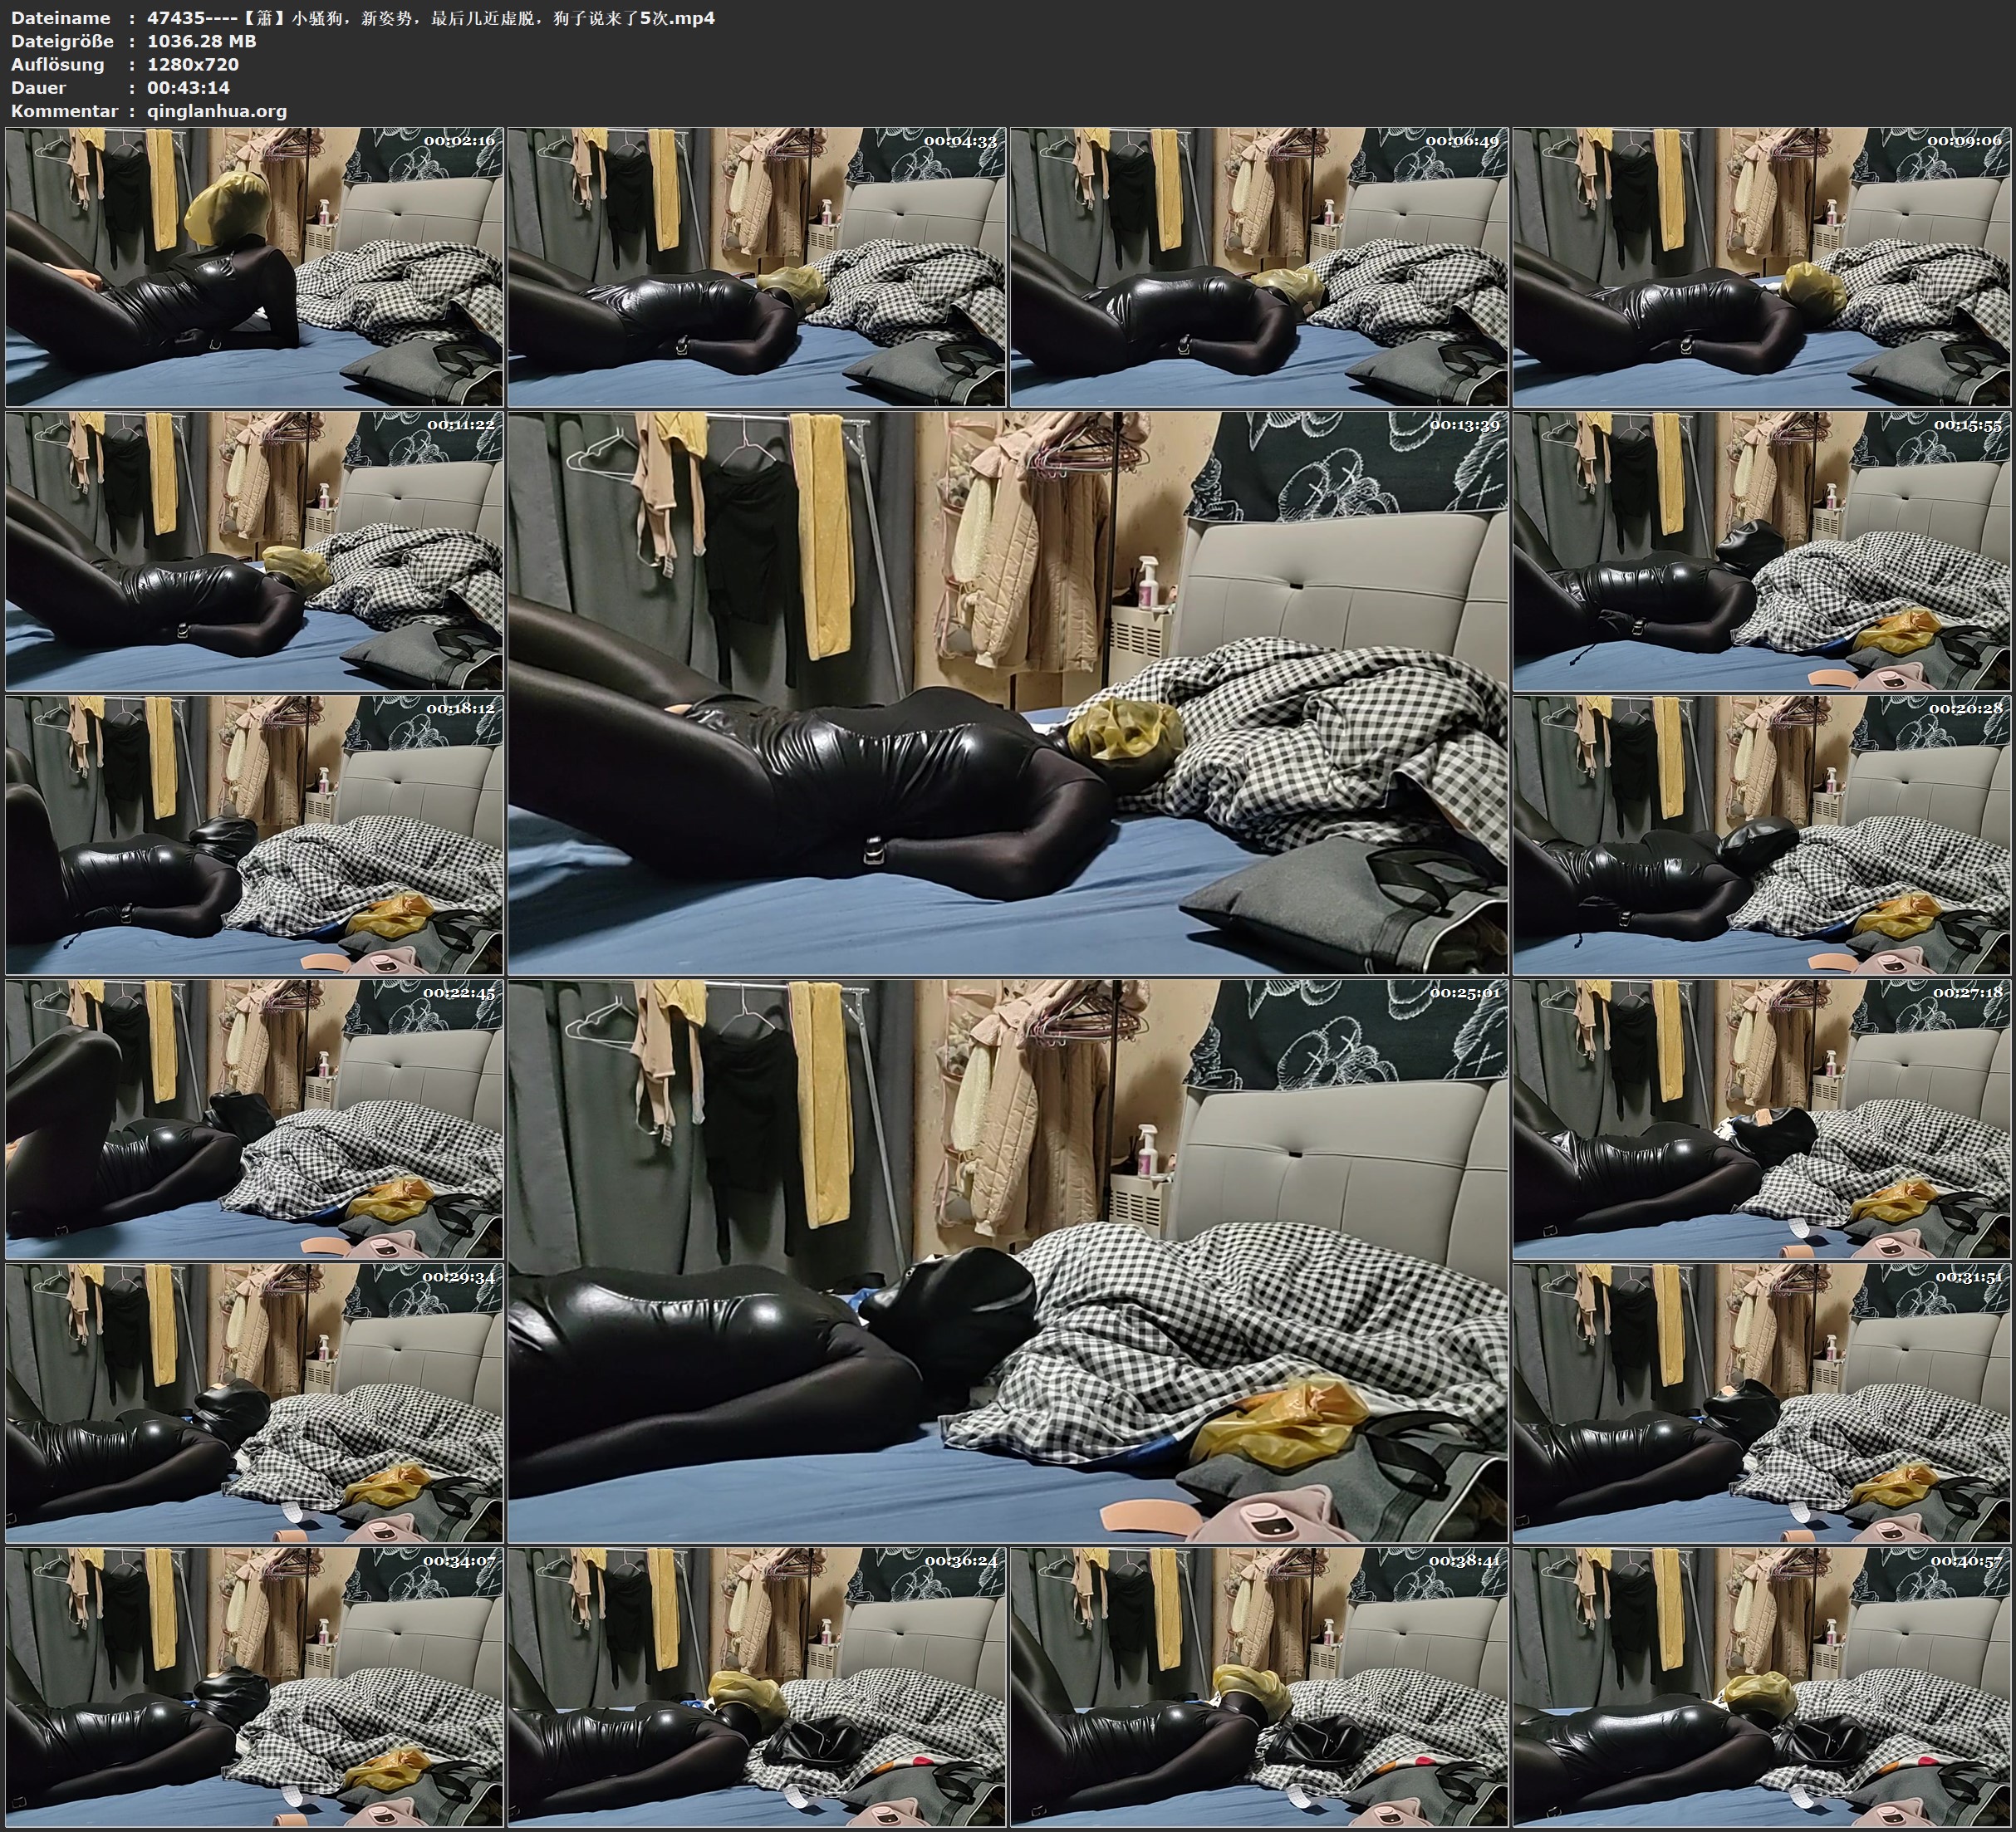Click the 00:11:22 preview frame
The image size is (2016, 1832).
[x=254, y=550]
